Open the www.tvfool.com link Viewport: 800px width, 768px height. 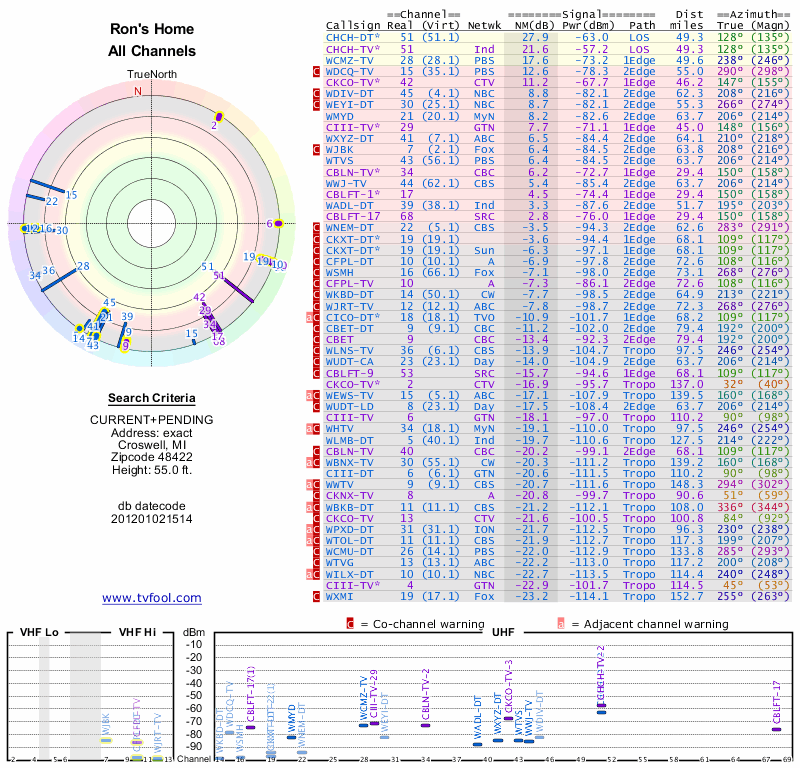point(151,598)
